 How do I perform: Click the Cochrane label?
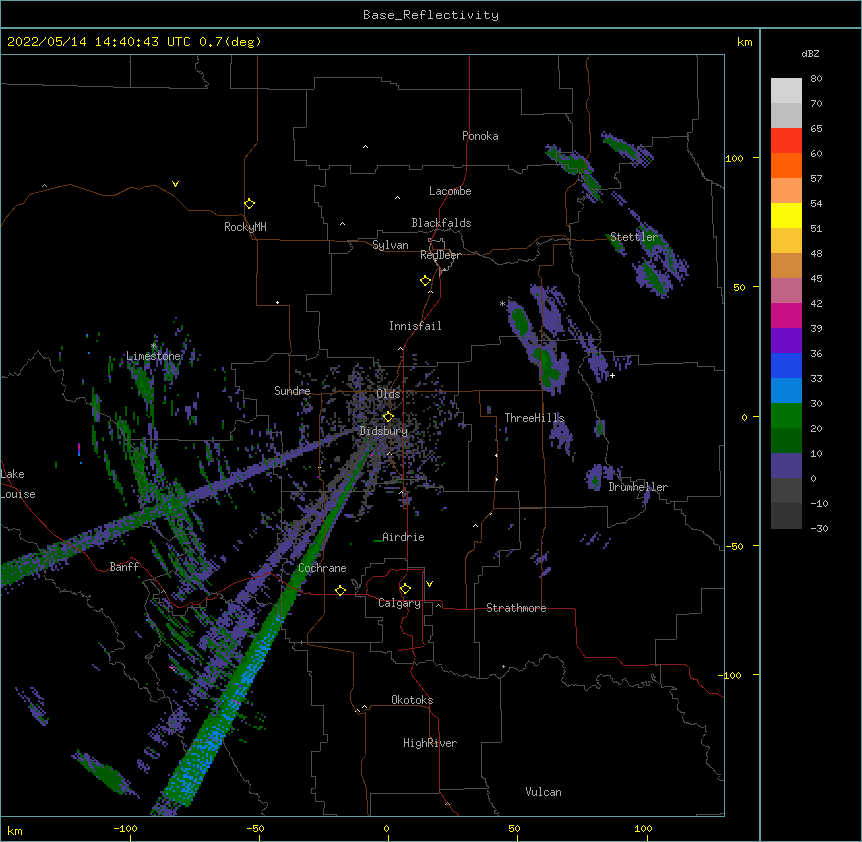[x=322, y=568]
